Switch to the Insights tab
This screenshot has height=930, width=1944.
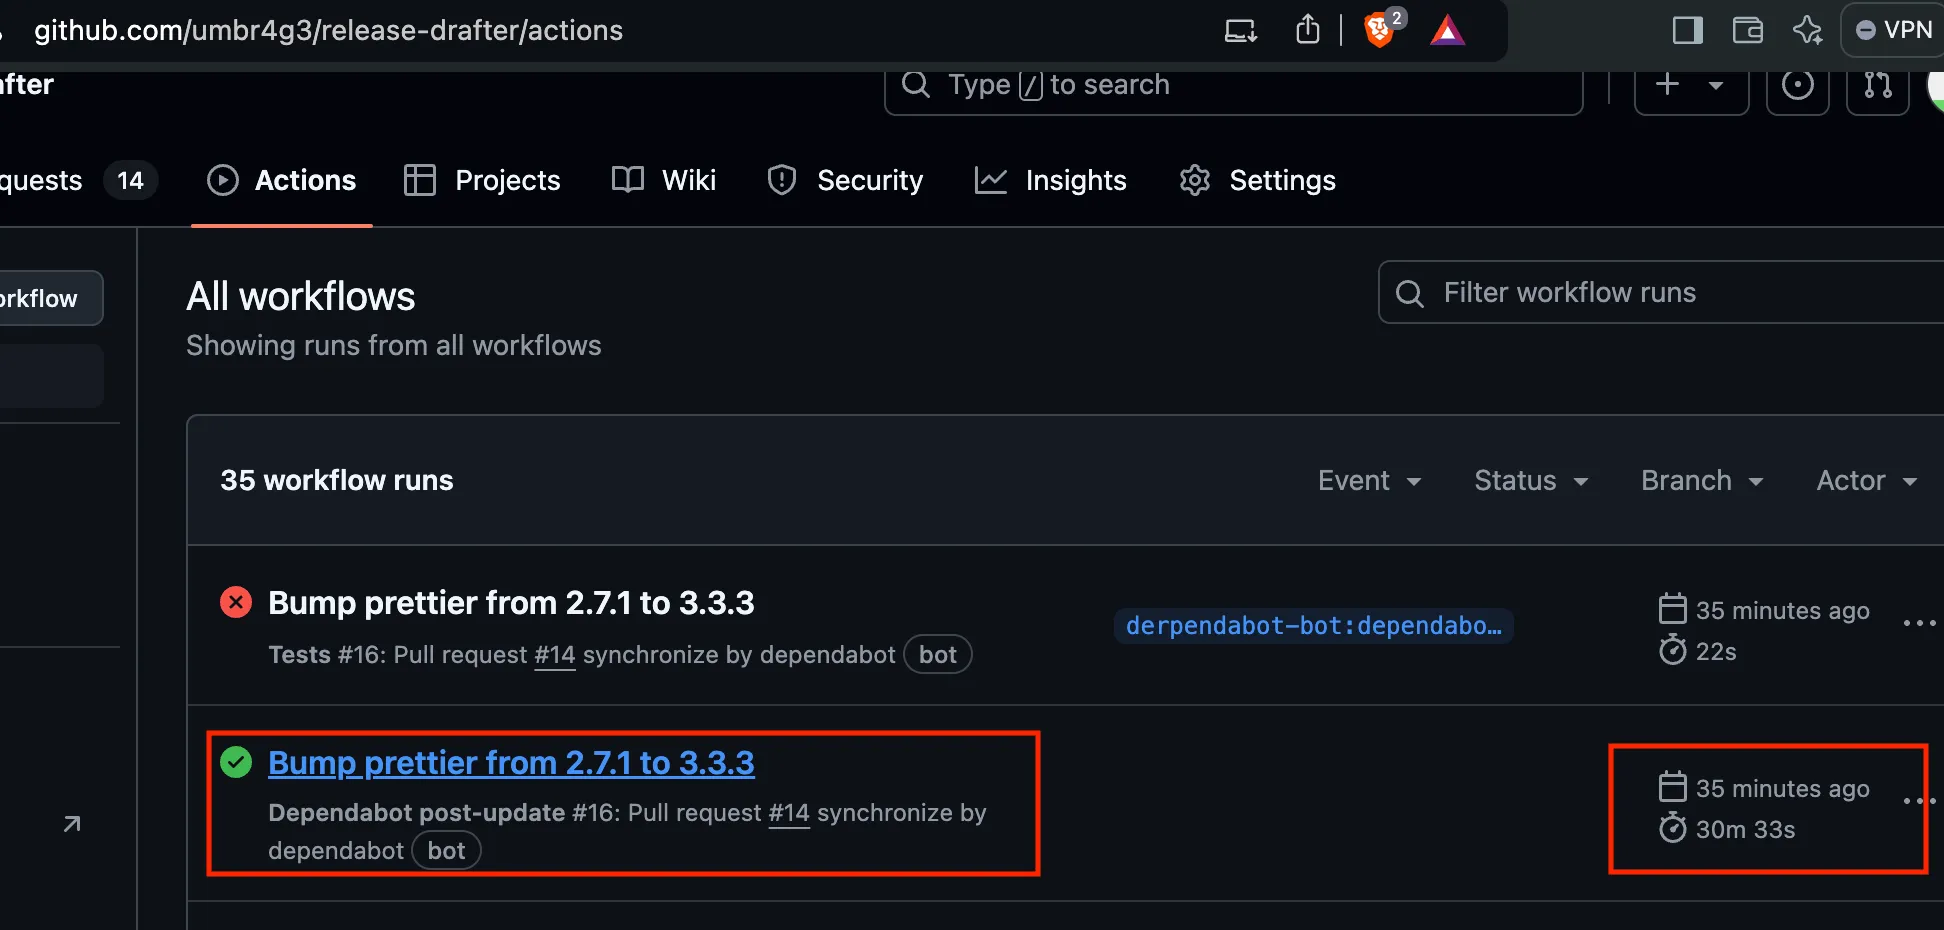pyautogui.click(x=1050, y=180)
